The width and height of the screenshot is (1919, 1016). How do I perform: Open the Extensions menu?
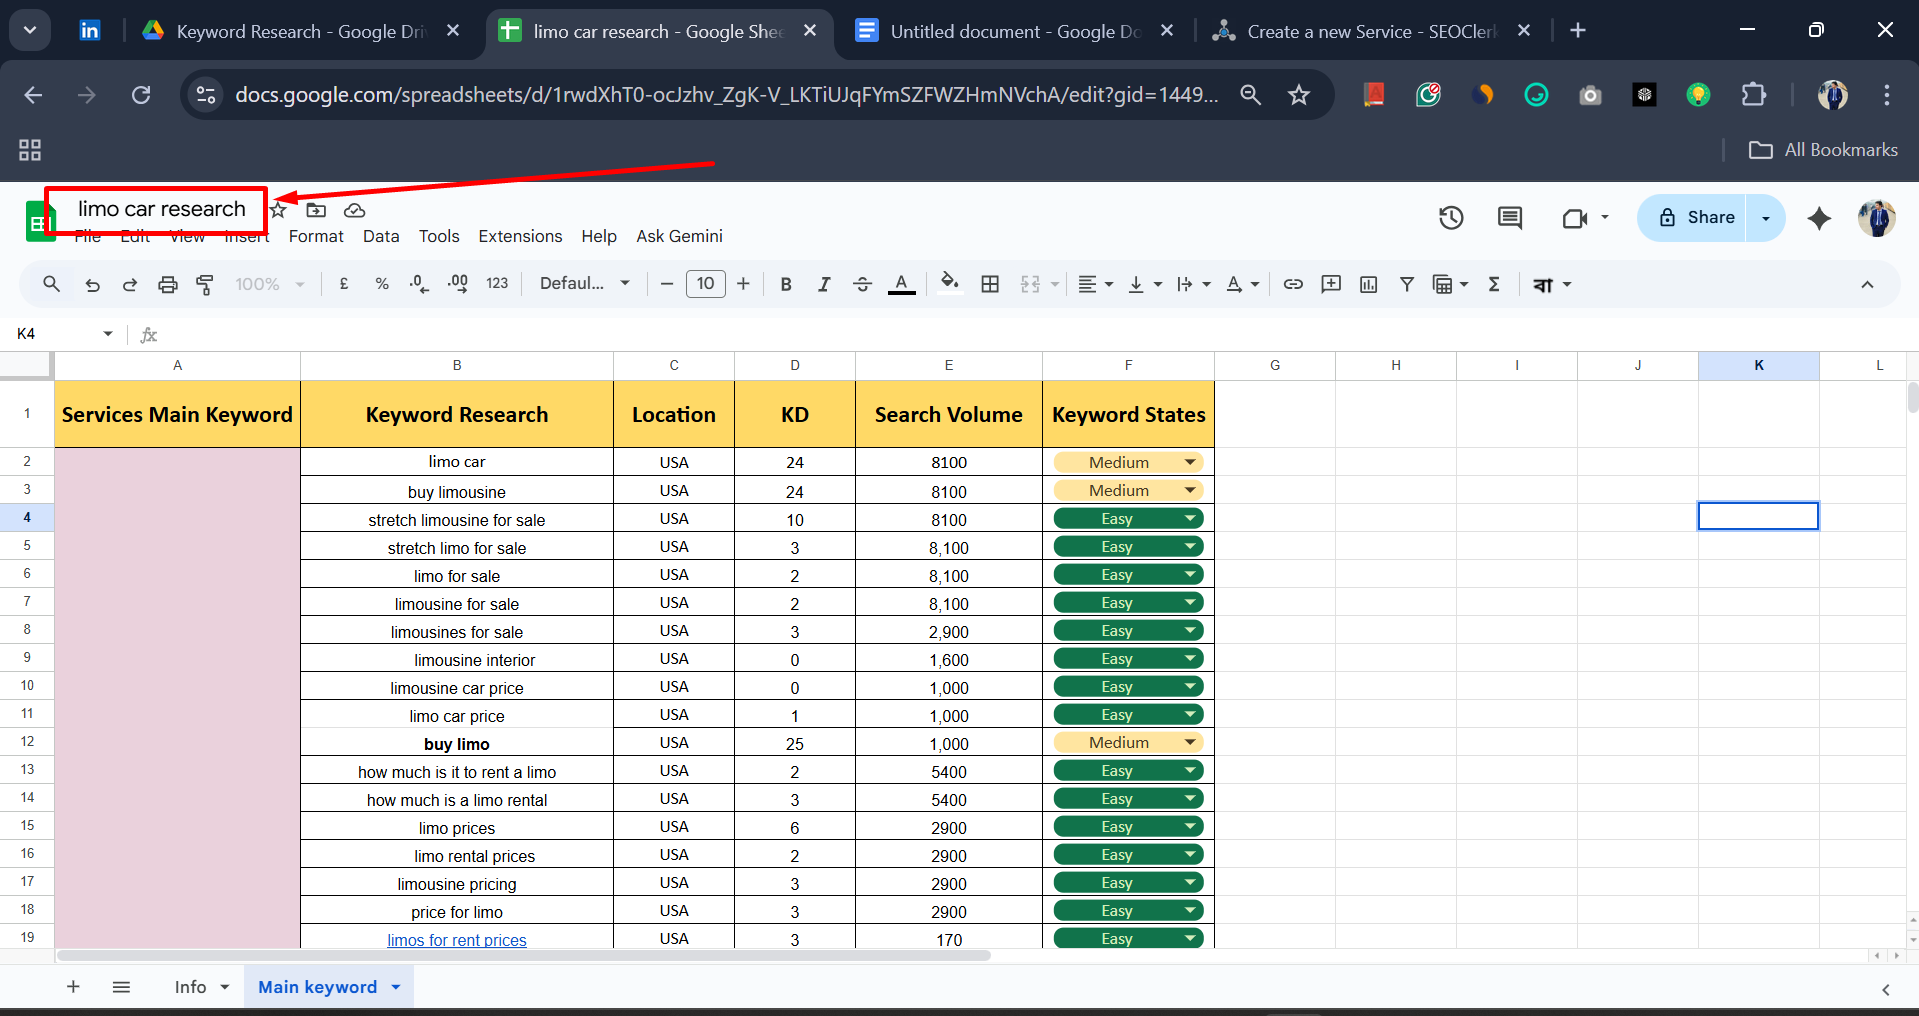pyautogui.click(x=519, y=236)
